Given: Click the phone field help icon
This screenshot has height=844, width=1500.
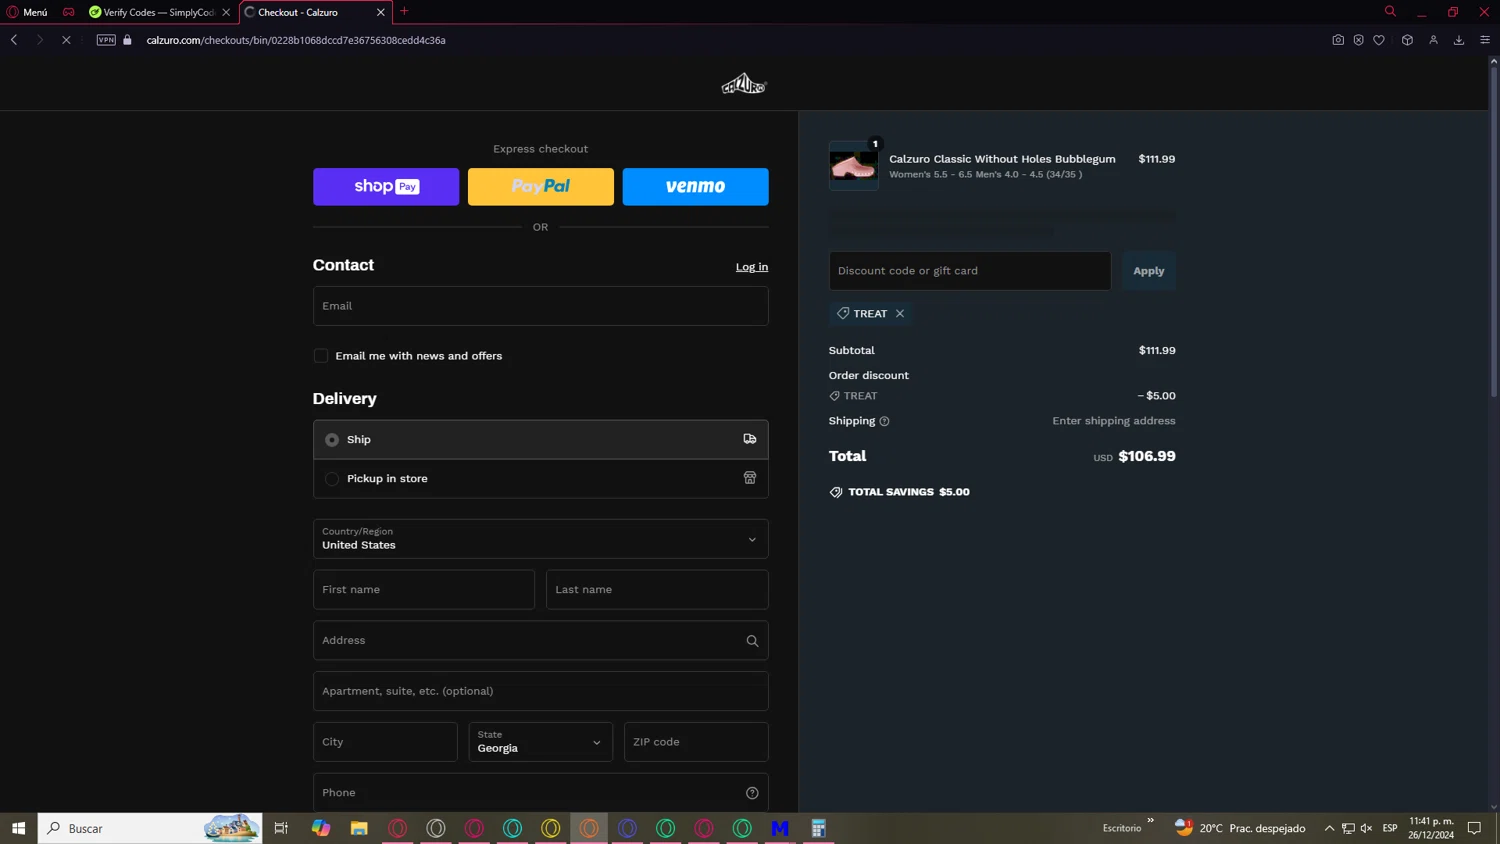Looking at the screenshot, I should click(752, 793).
